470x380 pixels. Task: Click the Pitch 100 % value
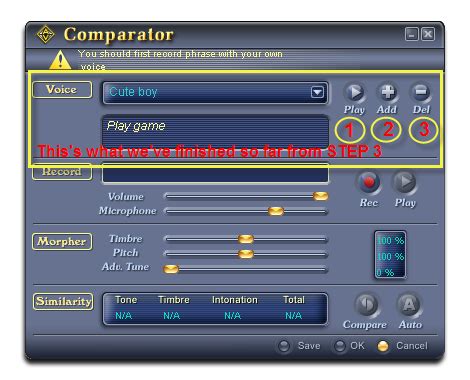tap(390, 256)
